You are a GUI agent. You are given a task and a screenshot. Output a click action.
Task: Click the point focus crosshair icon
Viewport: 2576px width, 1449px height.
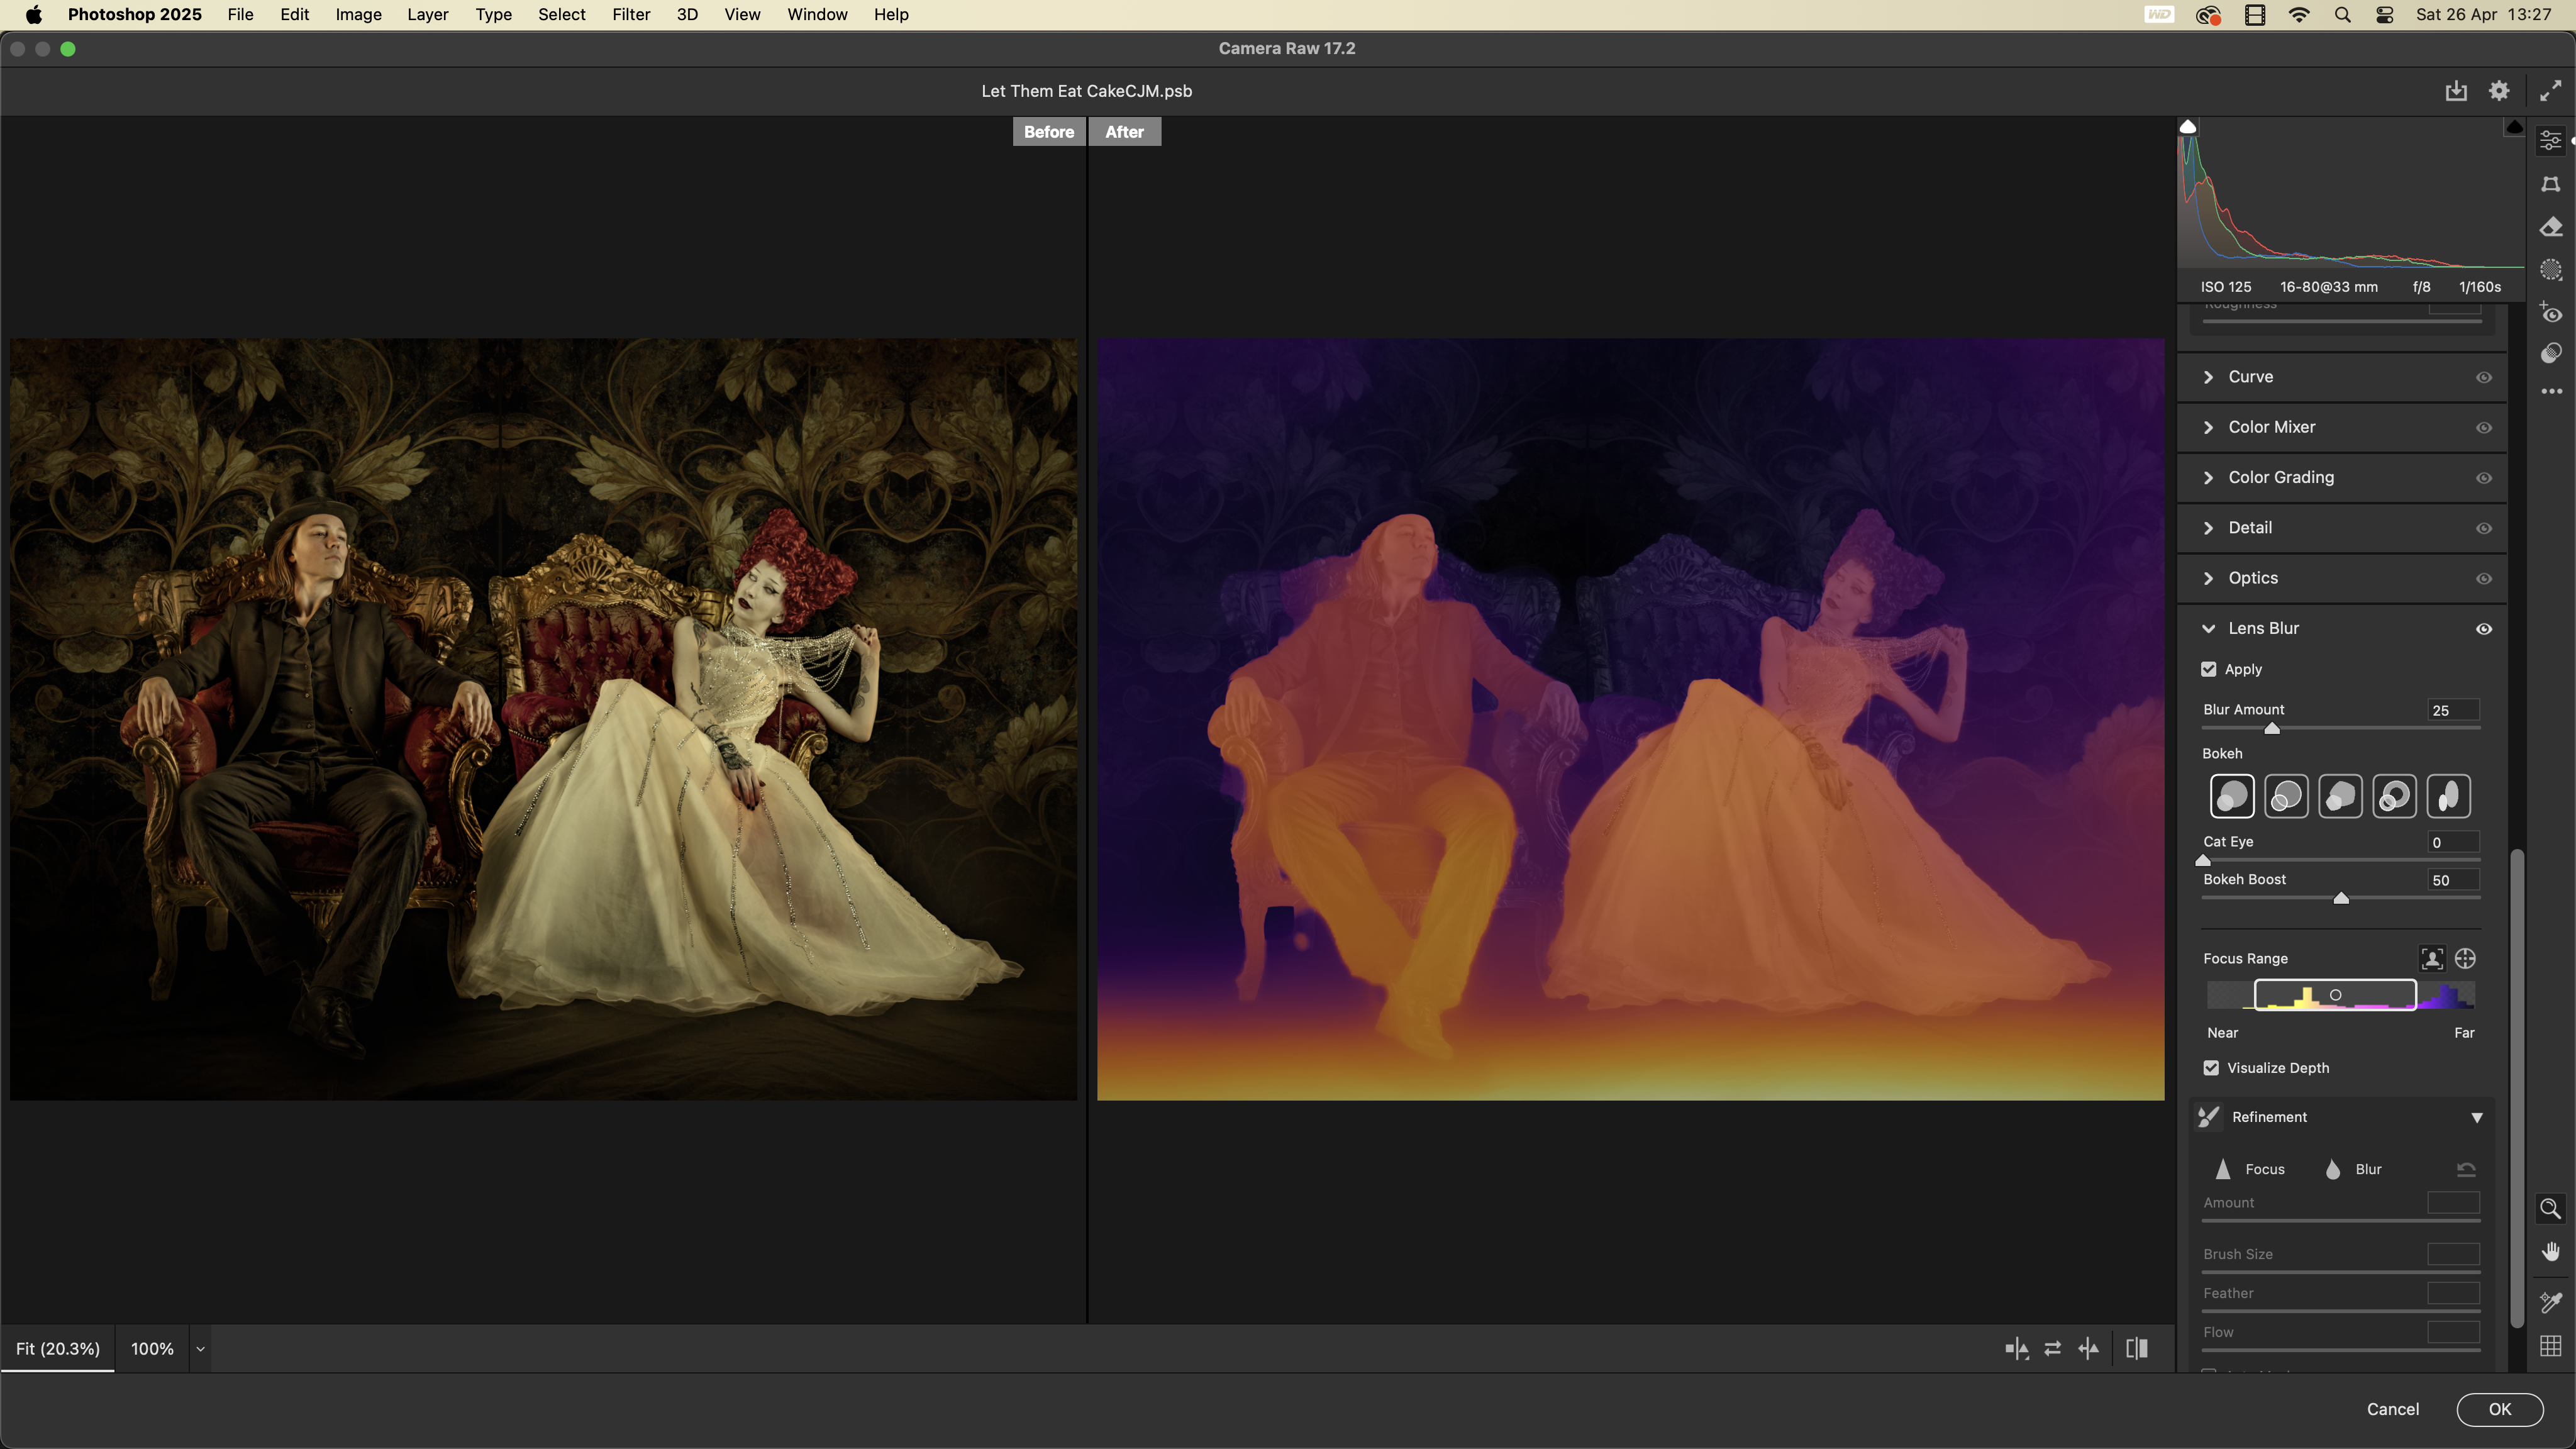[2465, 959]
